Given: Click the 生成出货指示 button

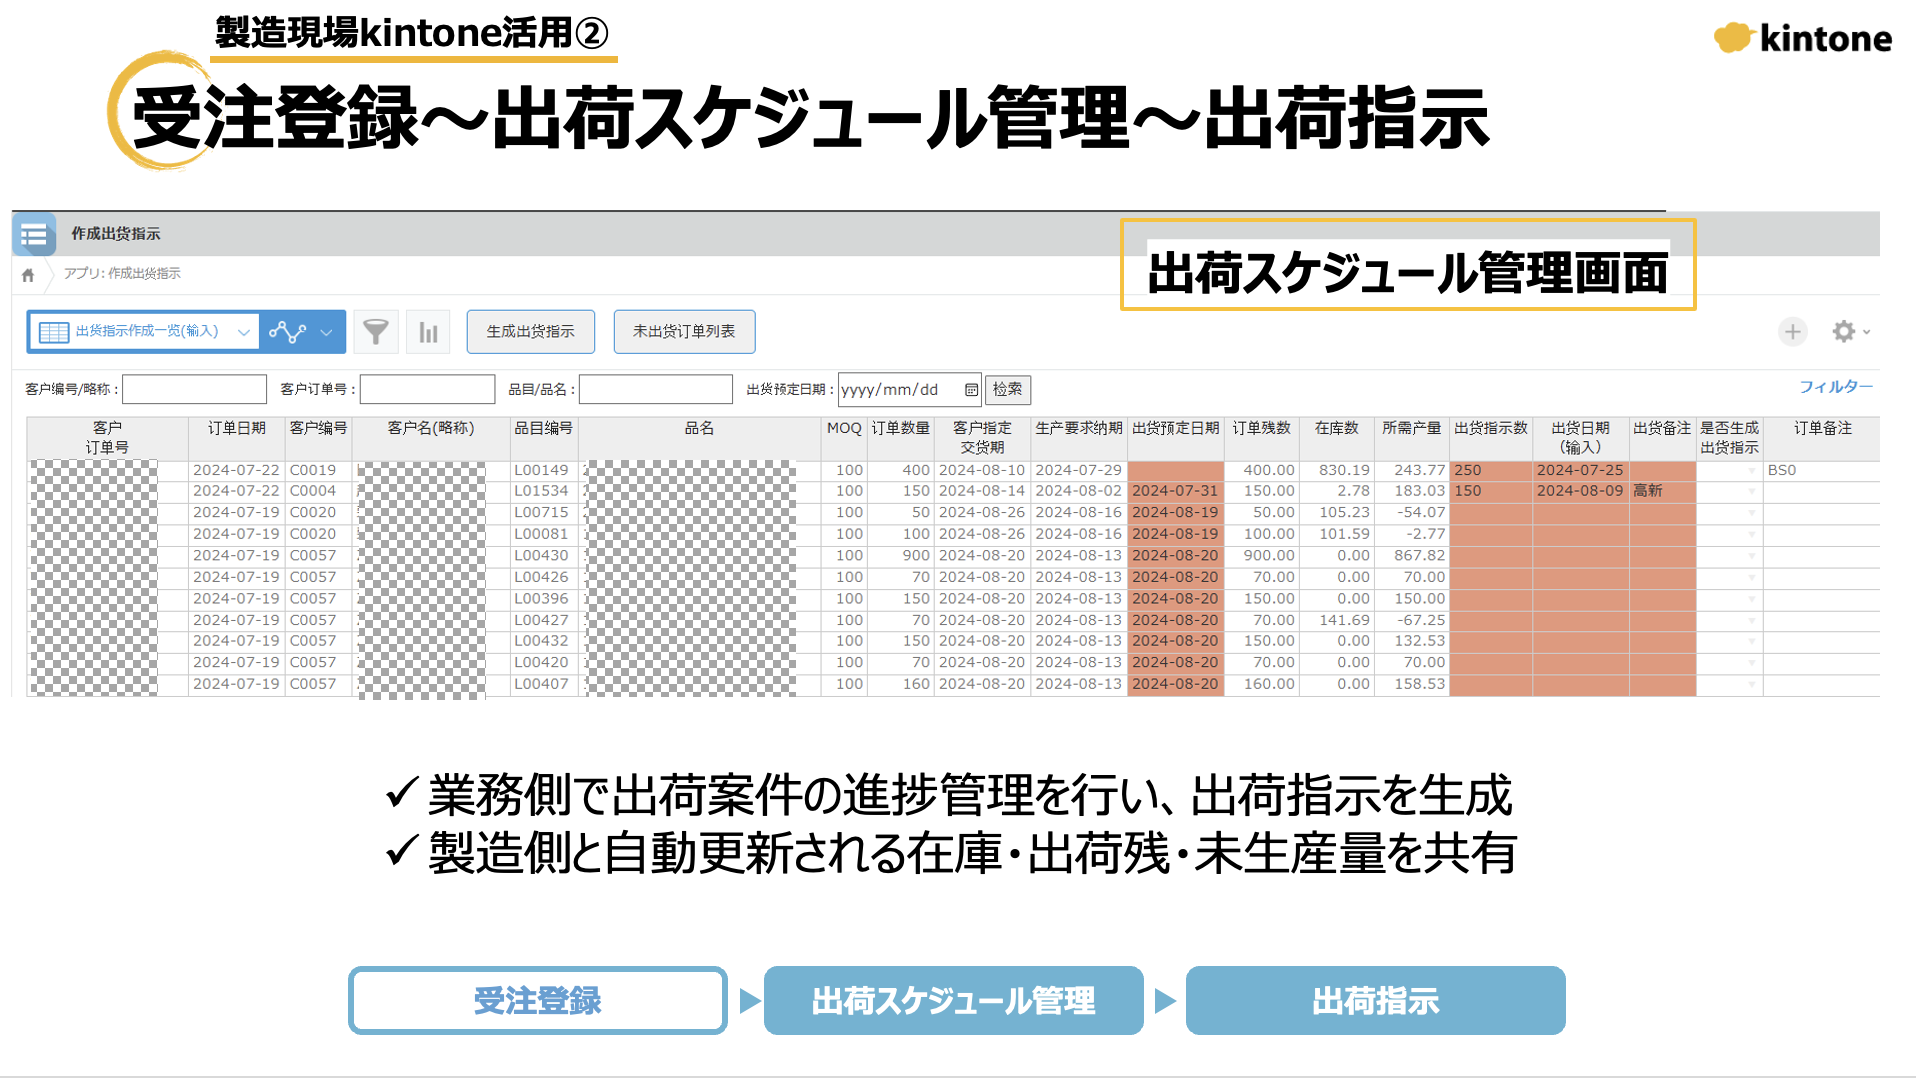Looking at the screenshot, I should [x=530, y=332].
